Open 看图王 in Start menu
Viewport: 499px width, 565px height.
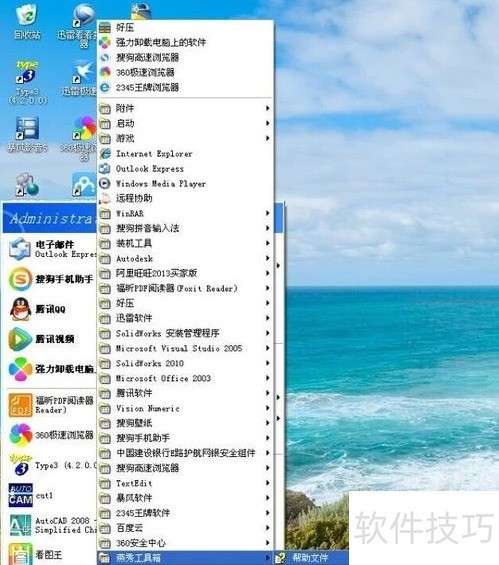52,554
